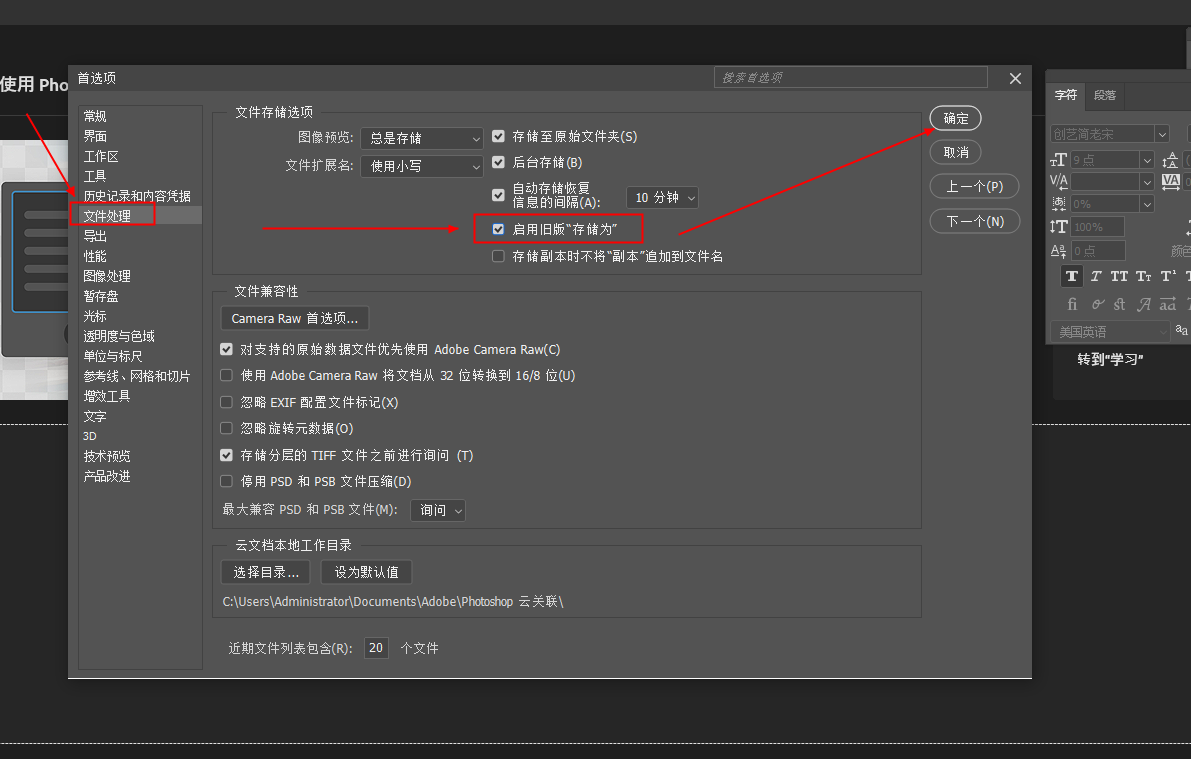Image resolution: width=1191 pixels, height=759 pixels.
Task: Disable 存储至原始文件夹 checkbox
Action: click(498, 137)
